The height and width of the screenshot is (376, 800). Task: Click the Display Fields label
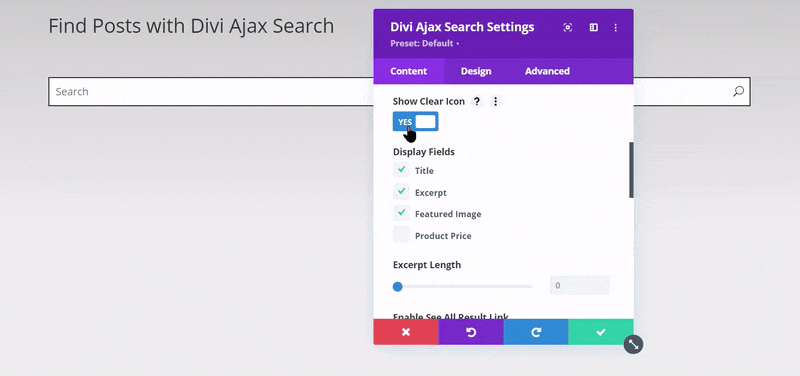pyautogui.click(x=424, y=152)
